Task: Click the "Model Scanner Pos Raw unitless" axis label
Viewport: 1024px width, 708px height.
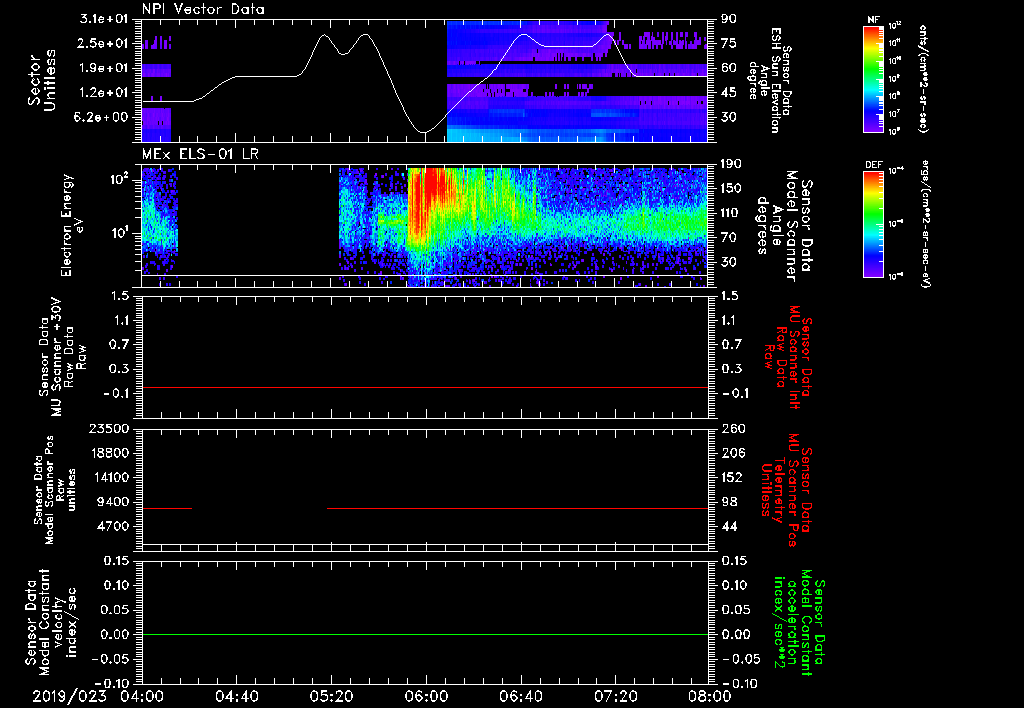Action: 55,489
